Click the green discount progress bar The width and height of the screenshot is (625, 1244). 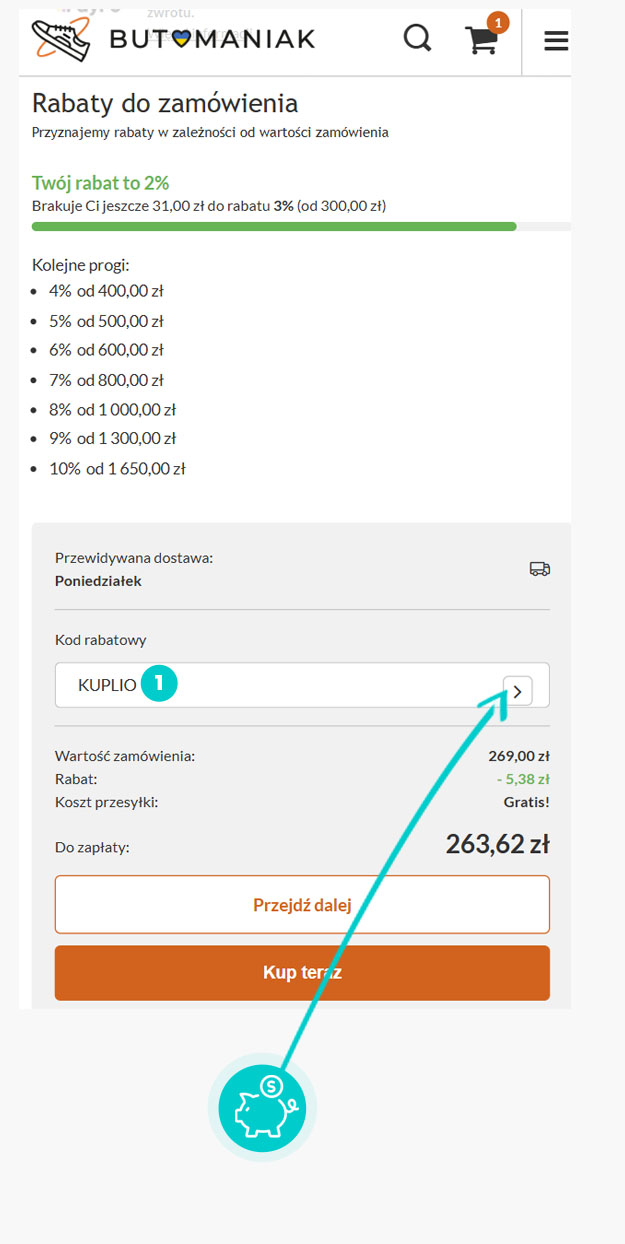pyautogui.click(x=274, y=227)
